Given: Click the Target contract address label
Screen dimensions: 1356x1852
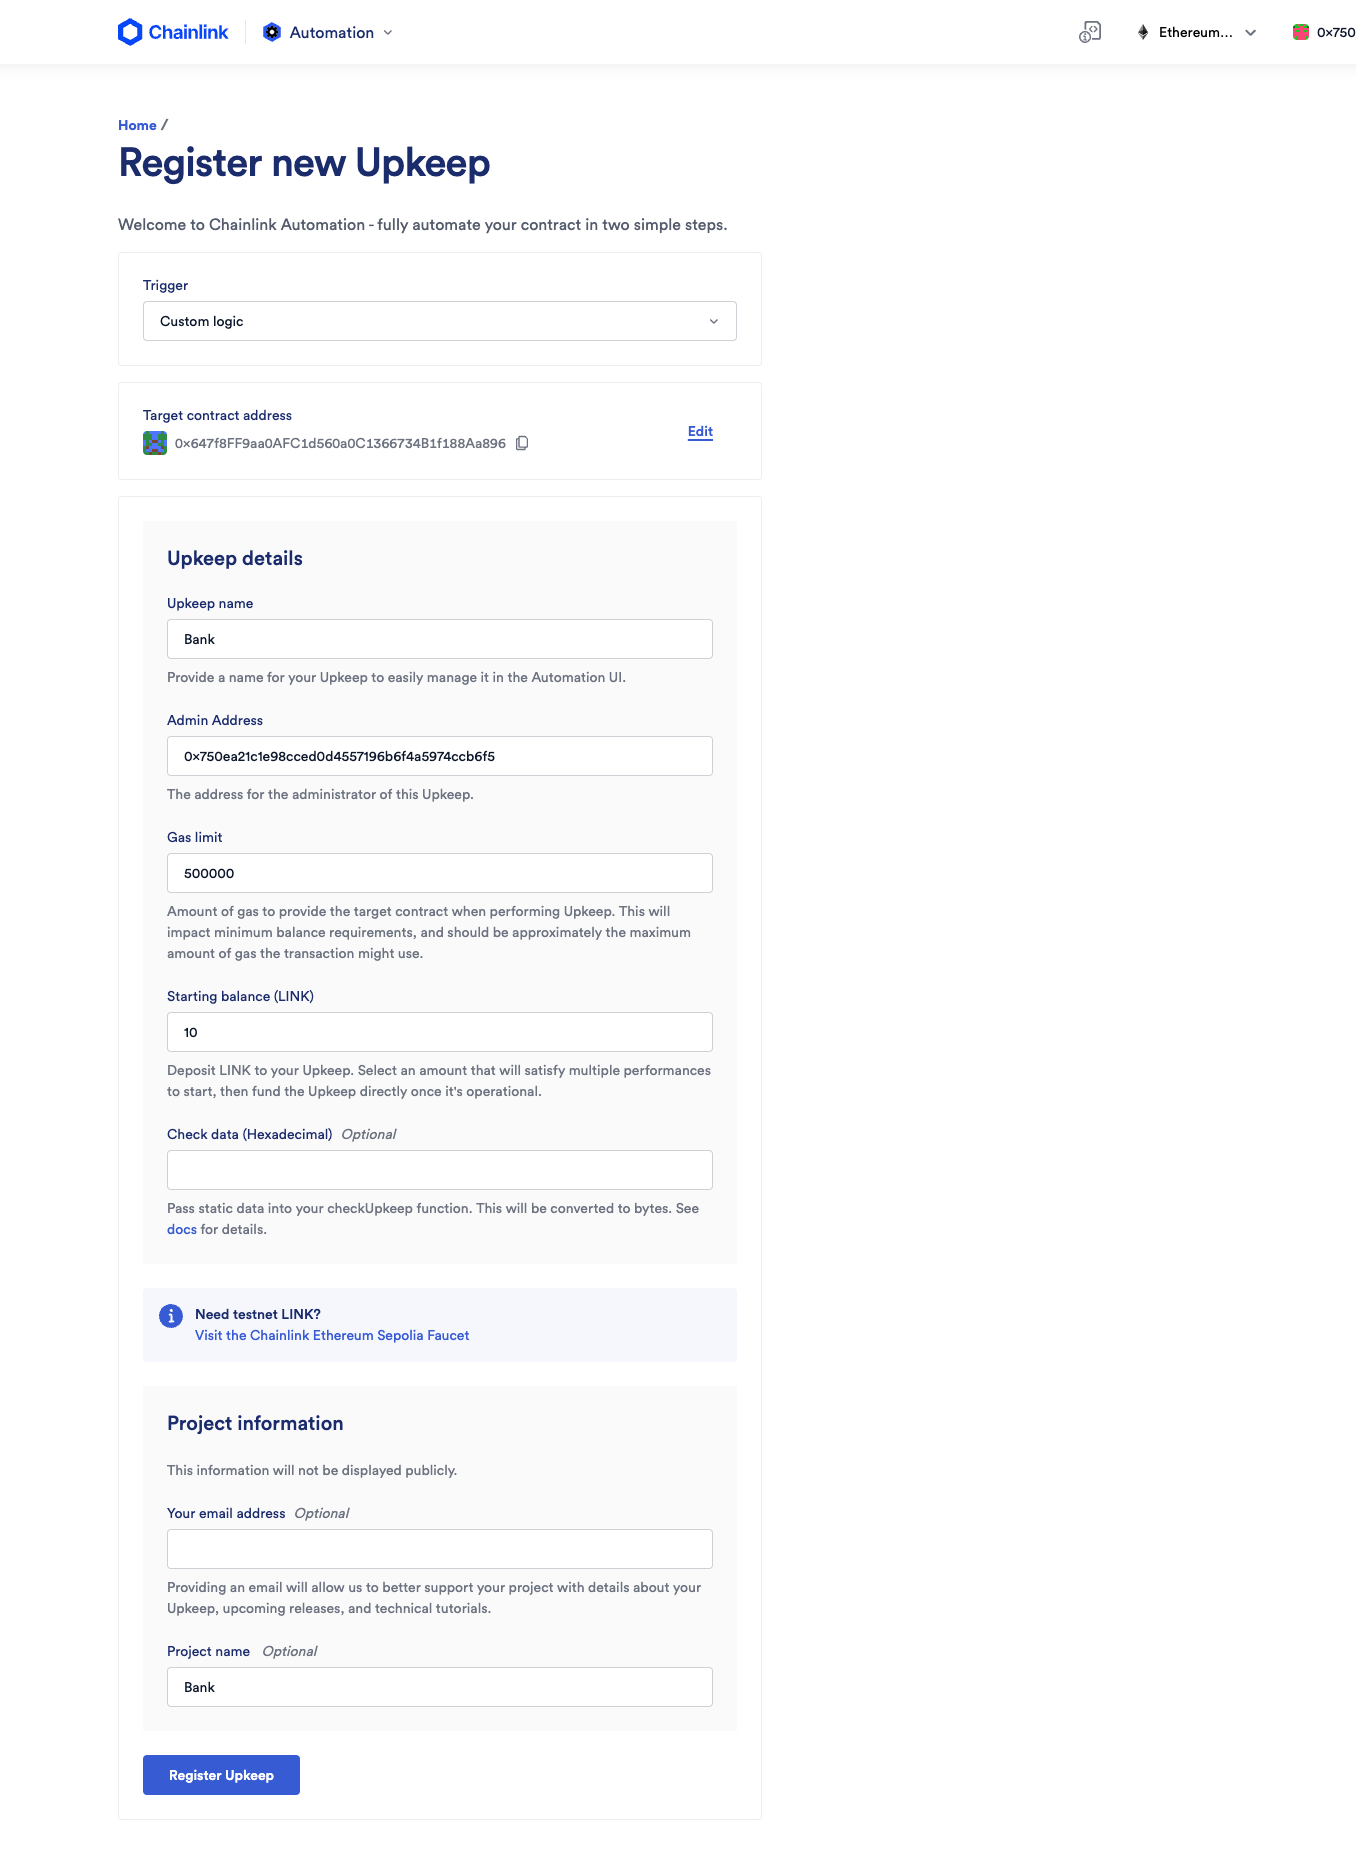Looking at the screenshot, I should pos(217,415).
